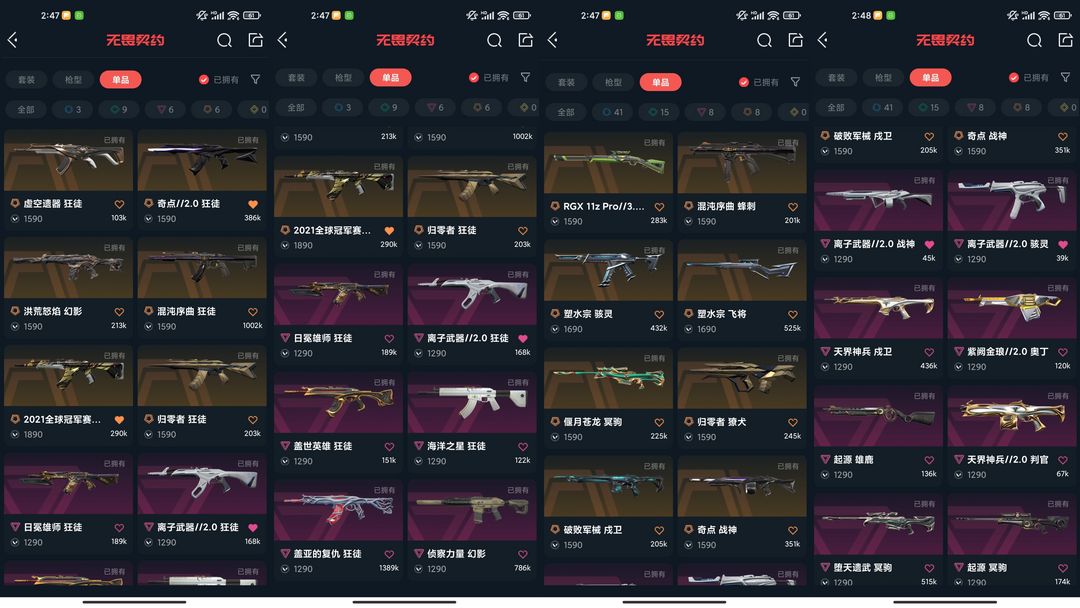
Task: Tap heart icon for 塑水宗 飞将
Action: [x=793, y=315]
